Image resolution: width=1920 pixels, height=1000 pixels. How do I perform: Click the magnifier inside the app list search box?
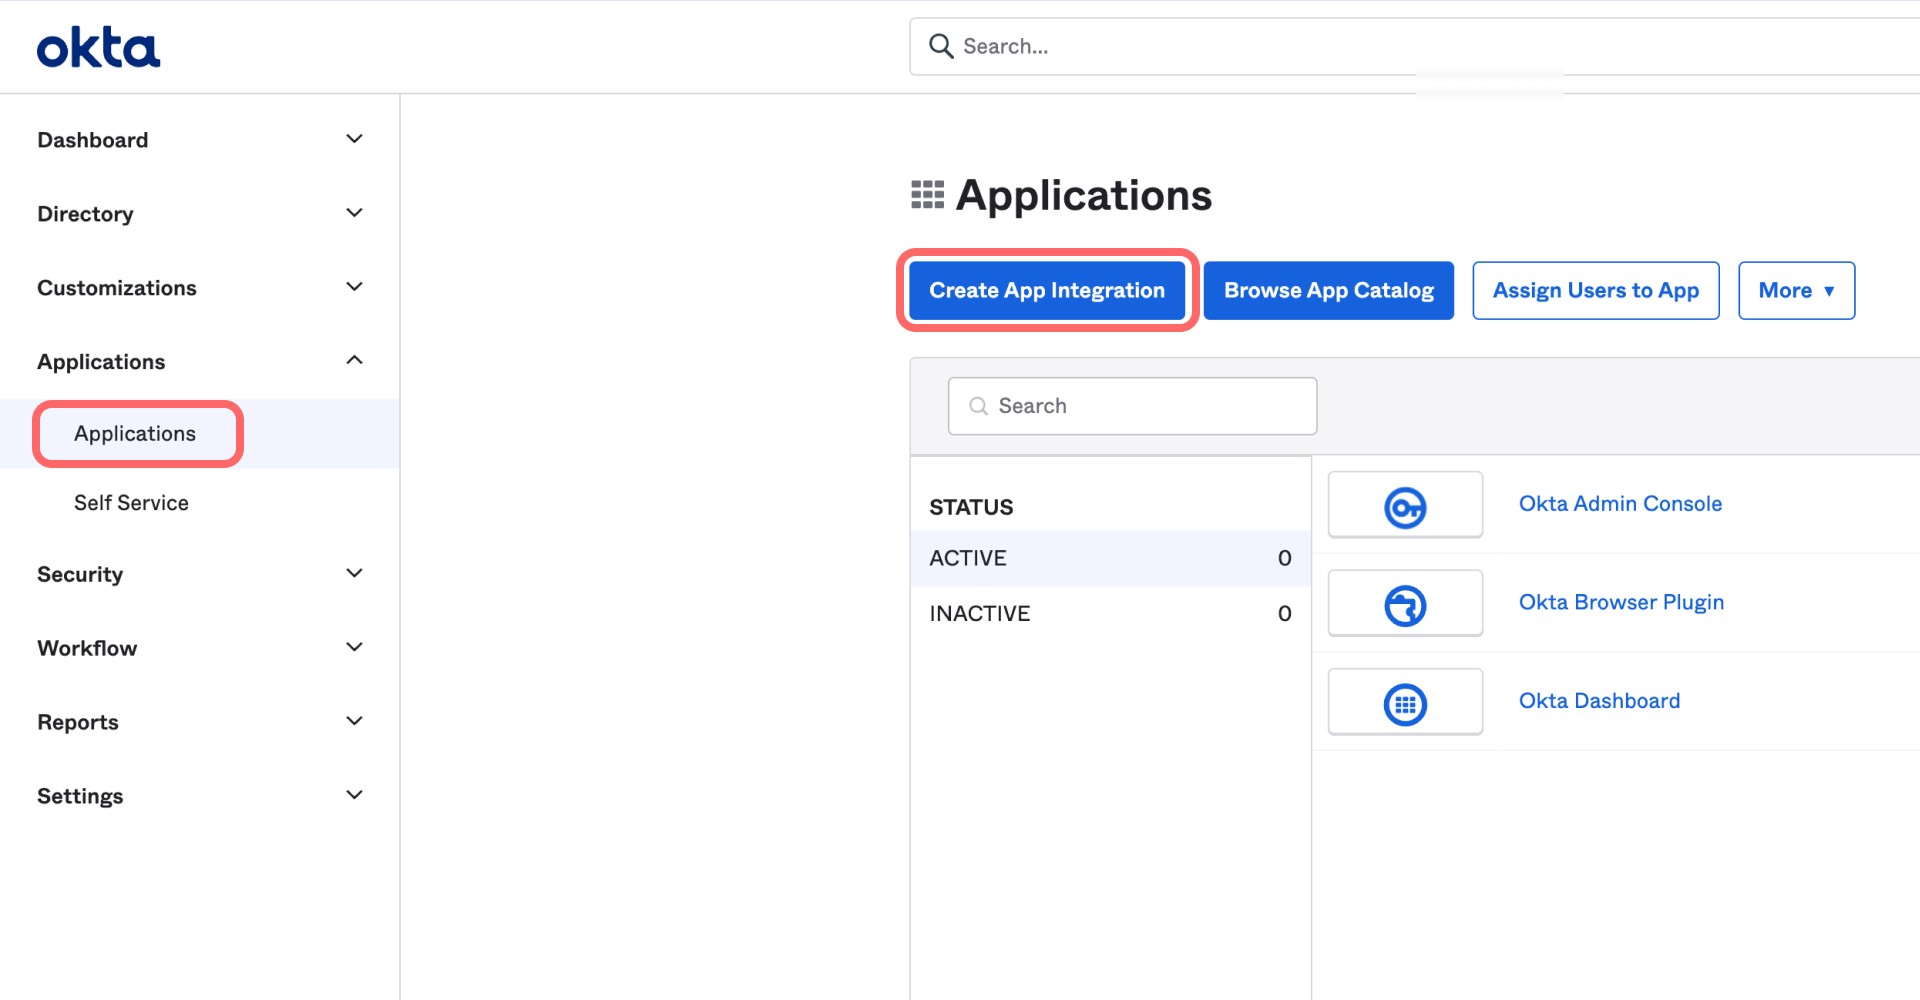click(978, 406)
